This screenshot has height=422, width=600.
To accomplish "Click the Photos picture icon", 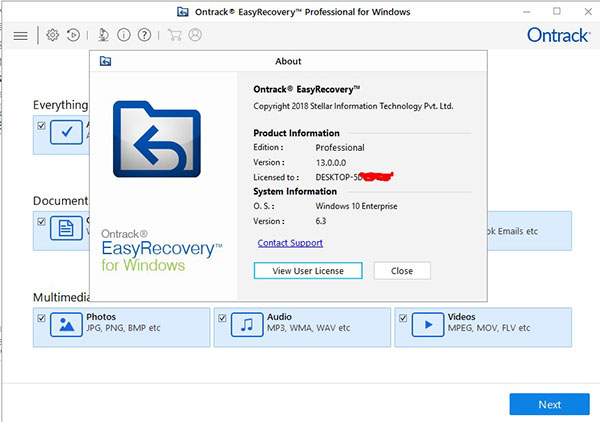I will tap(66, 325).
